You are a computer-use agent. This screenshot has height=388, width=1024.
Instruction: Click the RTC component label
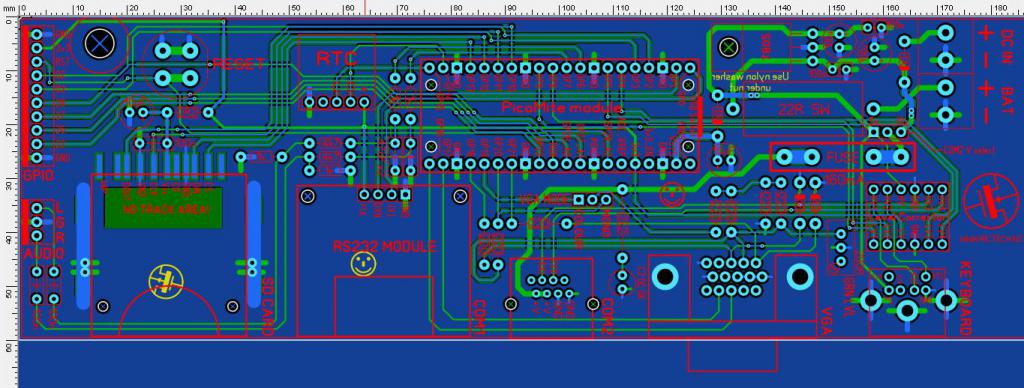(x=336, y=58)
